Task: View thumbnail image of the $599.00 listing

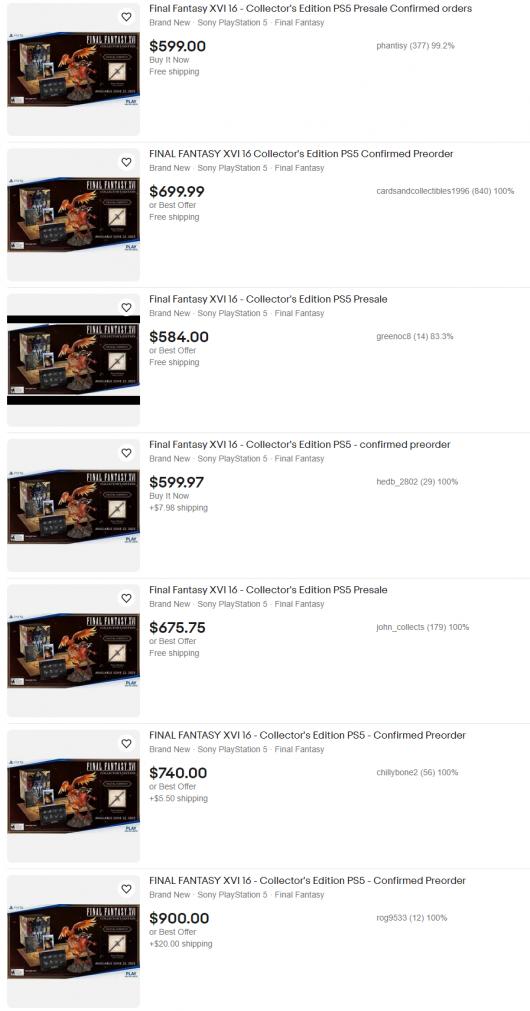Action: tap(74, 69)
